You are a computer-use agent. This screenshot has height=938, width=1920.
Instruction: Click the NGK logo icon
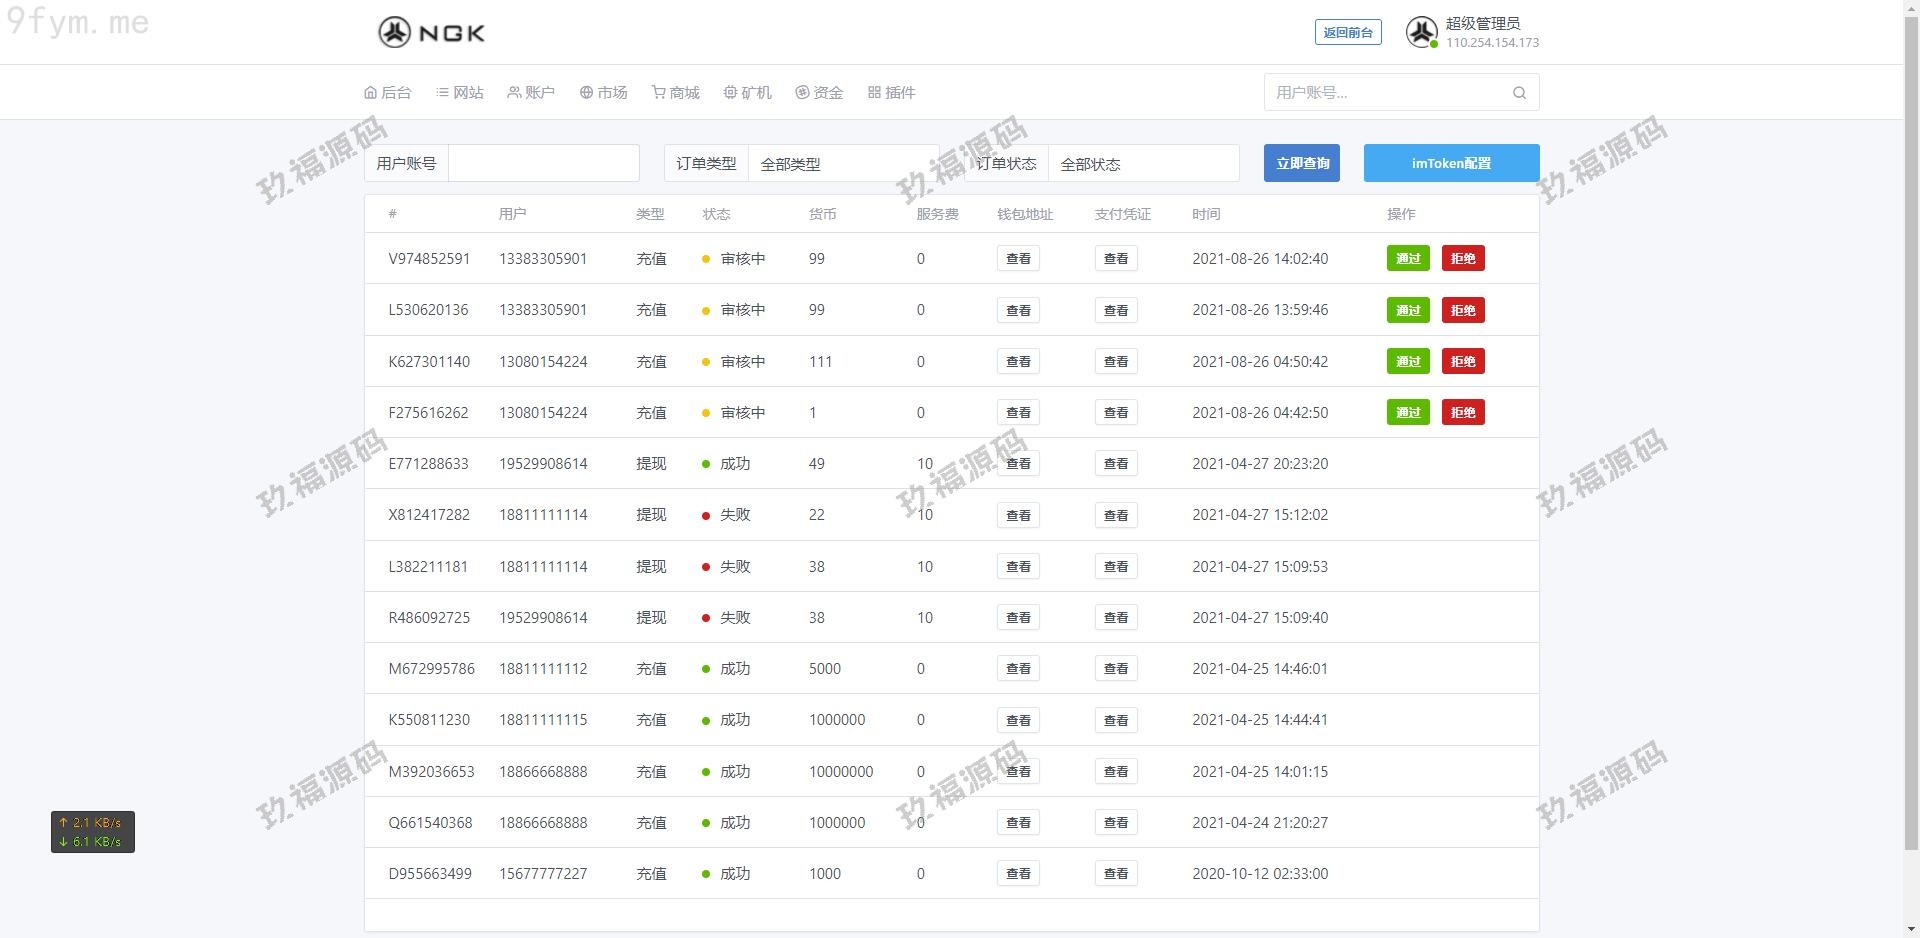(x=395, y=32)
